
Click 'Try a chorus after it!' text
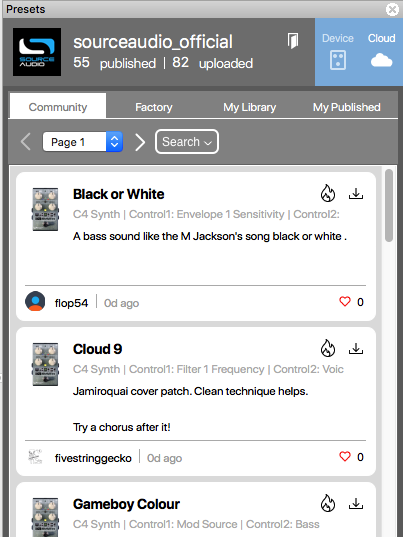[x=122, y=427]
